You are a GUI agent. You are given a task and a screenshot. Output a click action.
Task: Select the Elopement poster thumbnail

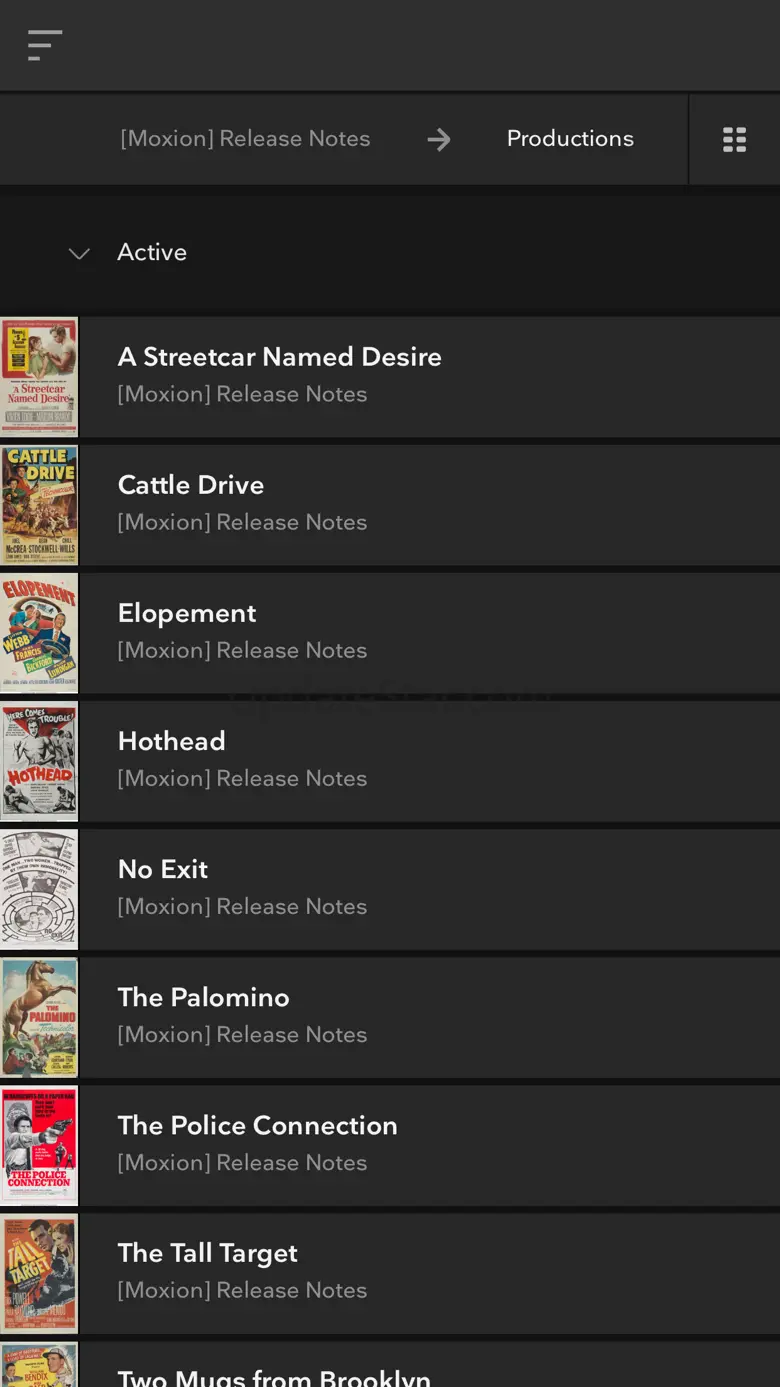[39, 633]
